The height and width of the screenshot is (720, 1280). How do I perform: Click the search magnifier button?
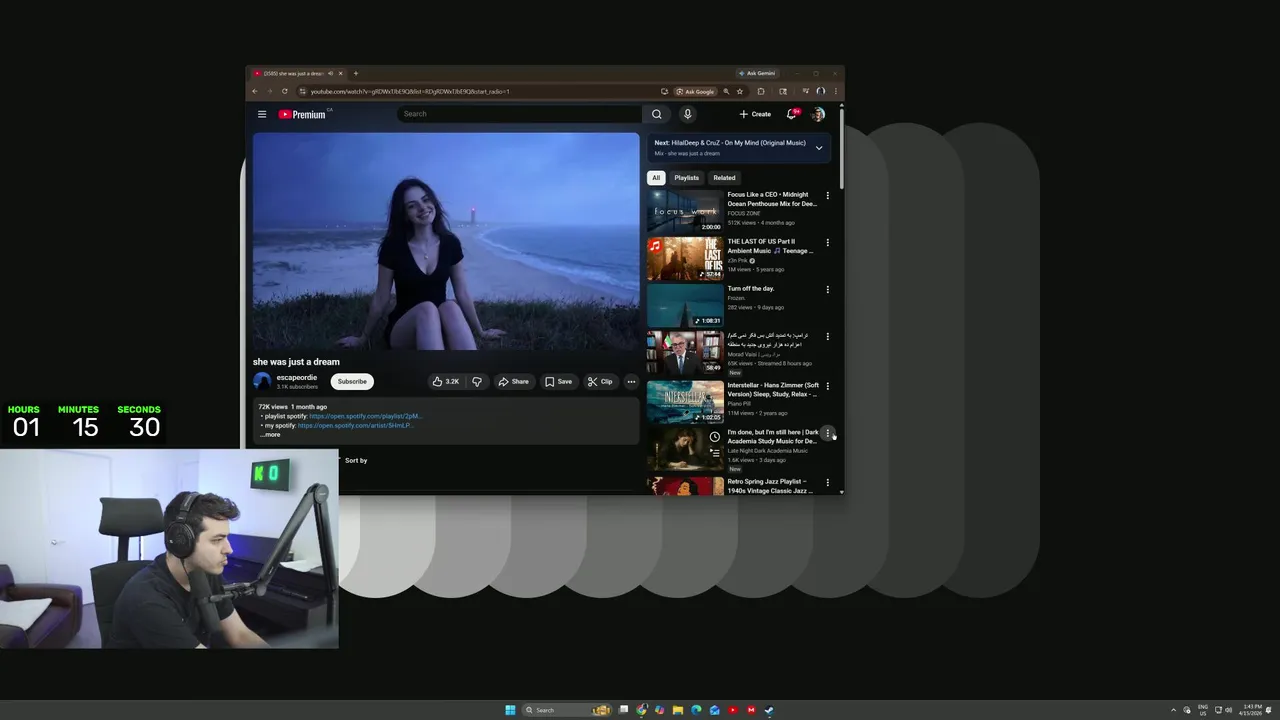(x=657, y=114)
